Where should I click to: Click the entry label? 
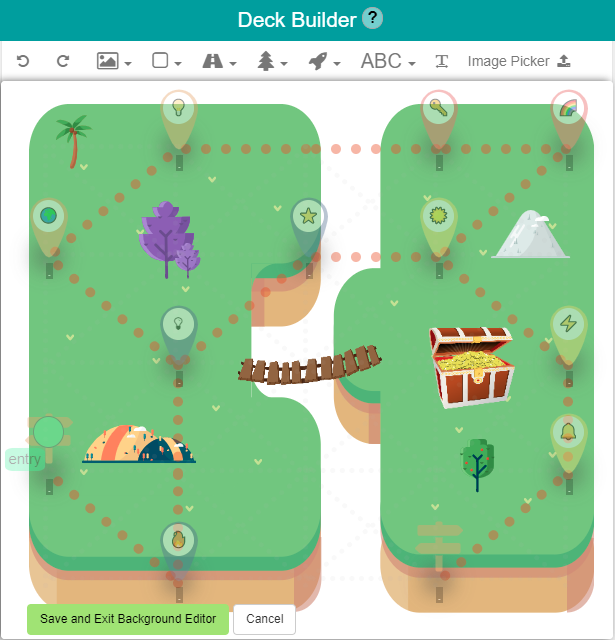click(x=25, y=460)
